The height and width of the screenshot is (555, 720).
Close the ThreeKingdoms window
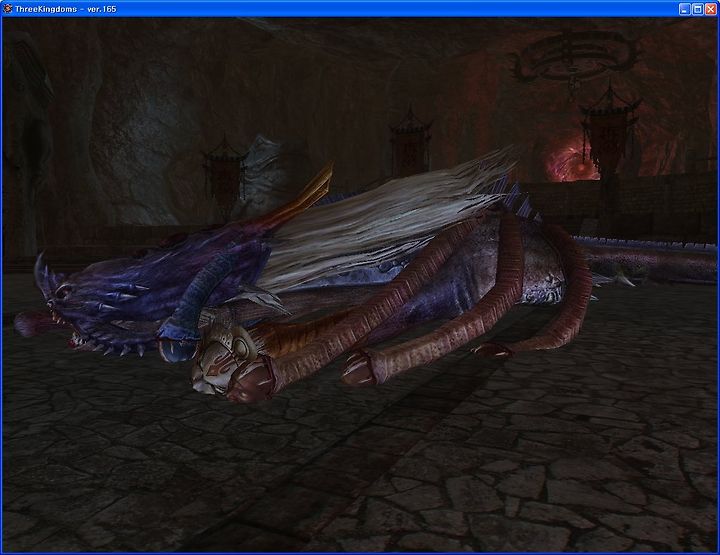coord(710,9)
